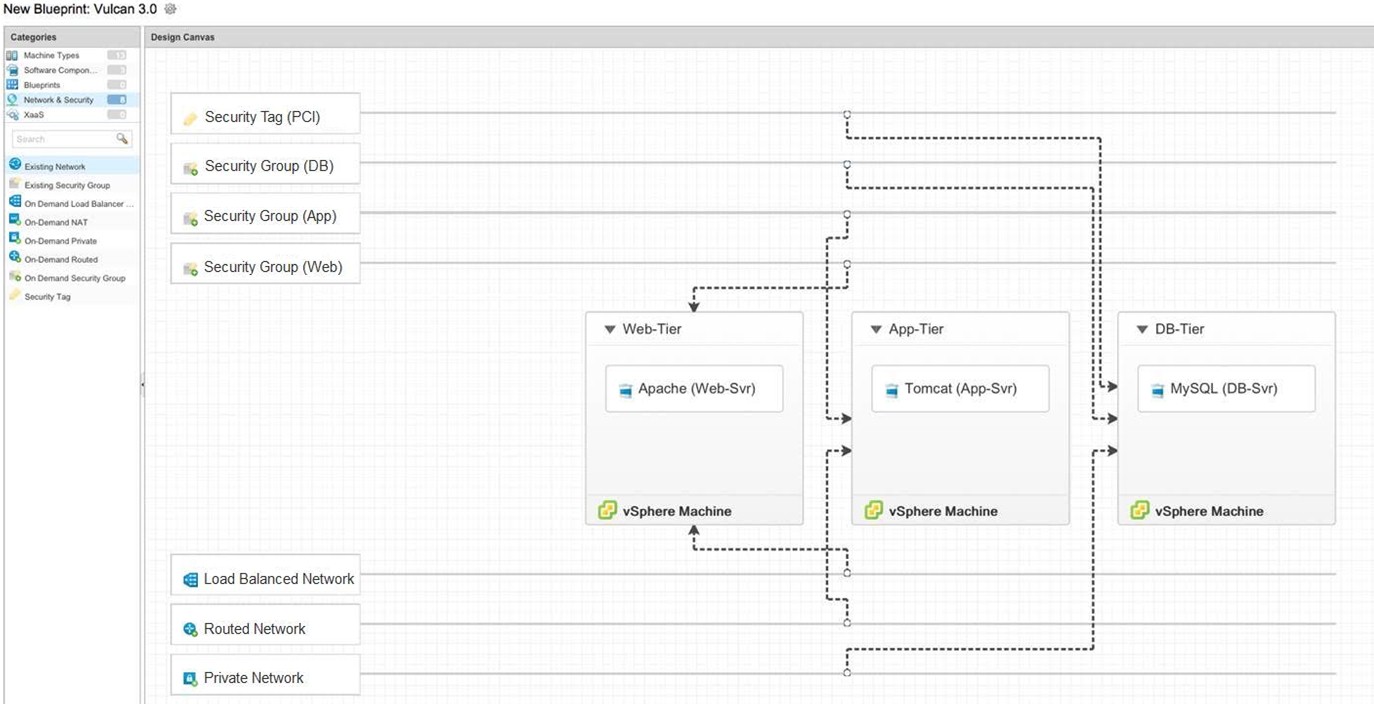Toggle the Software Components switch
Screen dimensions: 1374x704
coord(117,70)
